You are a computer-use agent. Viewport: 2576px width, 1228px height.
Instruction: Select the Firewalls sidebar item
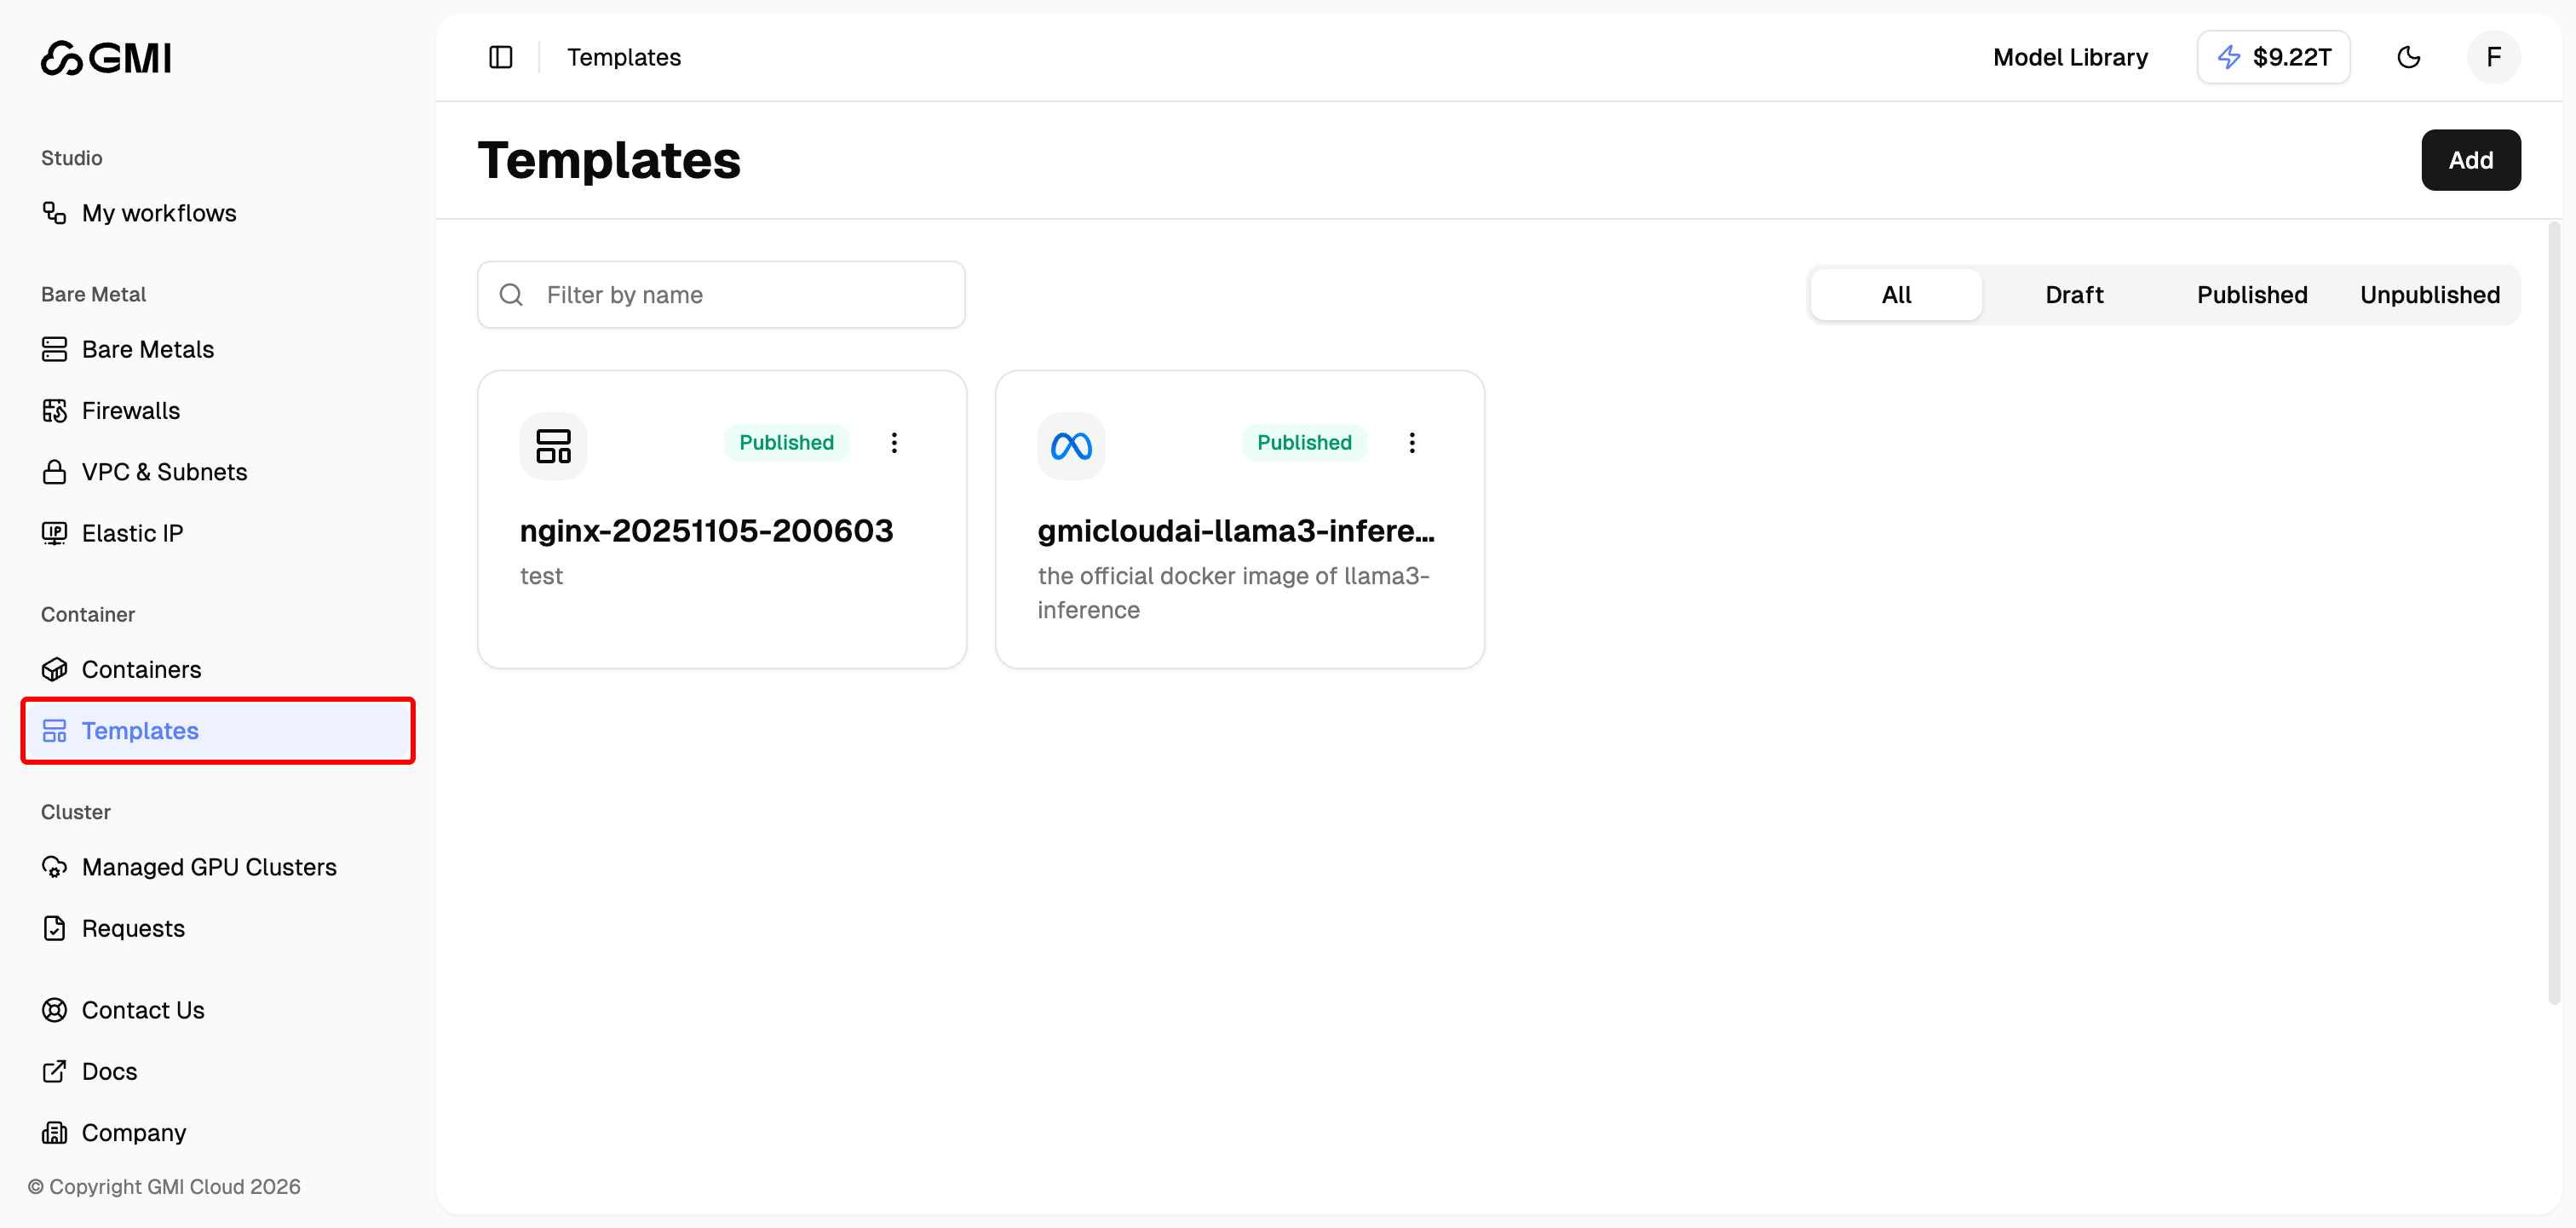click(131, 410)
